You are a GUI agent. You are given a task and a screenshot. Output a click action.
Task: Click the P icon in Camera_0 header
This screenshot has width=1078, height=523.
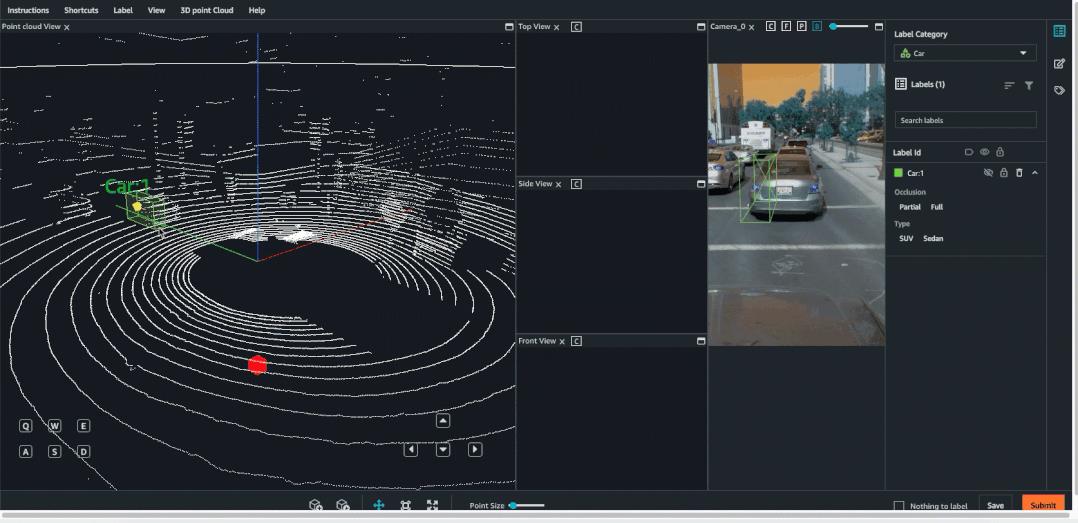pyautogui.click(x=802, y=26)
